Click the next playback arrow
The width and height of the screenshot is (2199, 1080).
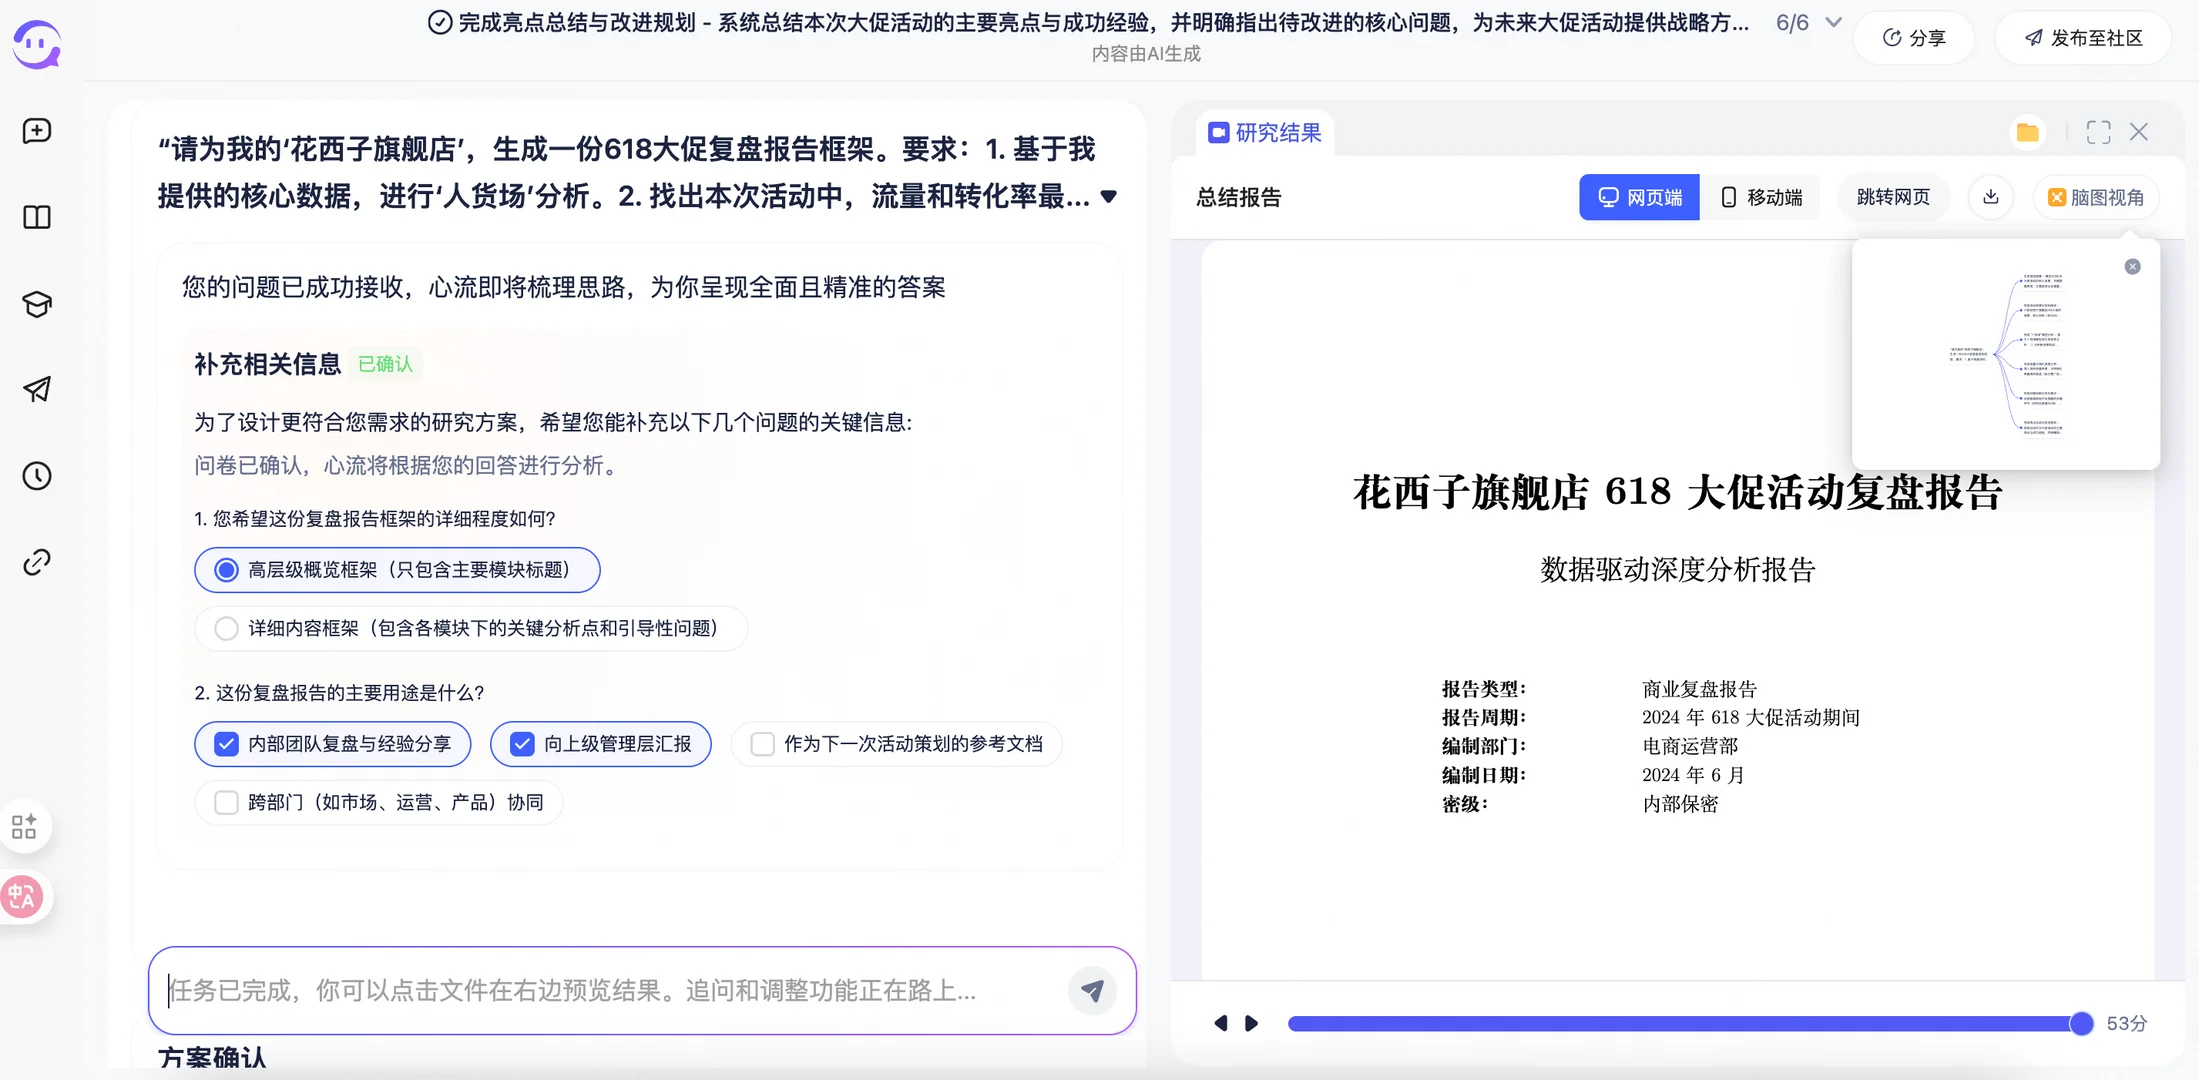[1251, 1023]
